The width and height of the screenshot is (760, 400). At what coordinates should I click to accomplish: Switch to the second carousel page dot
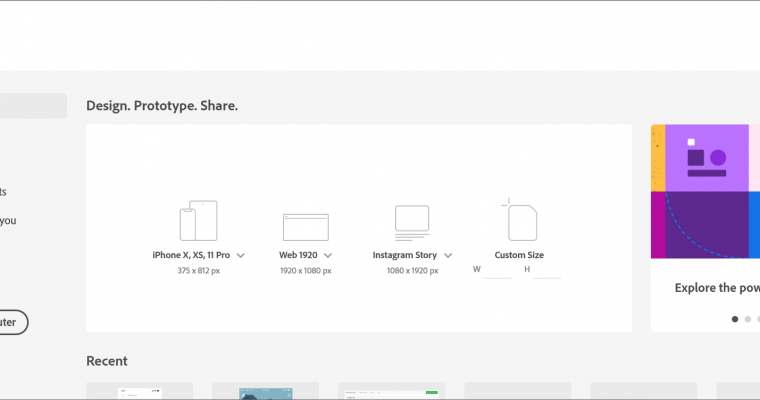point(747,319)
